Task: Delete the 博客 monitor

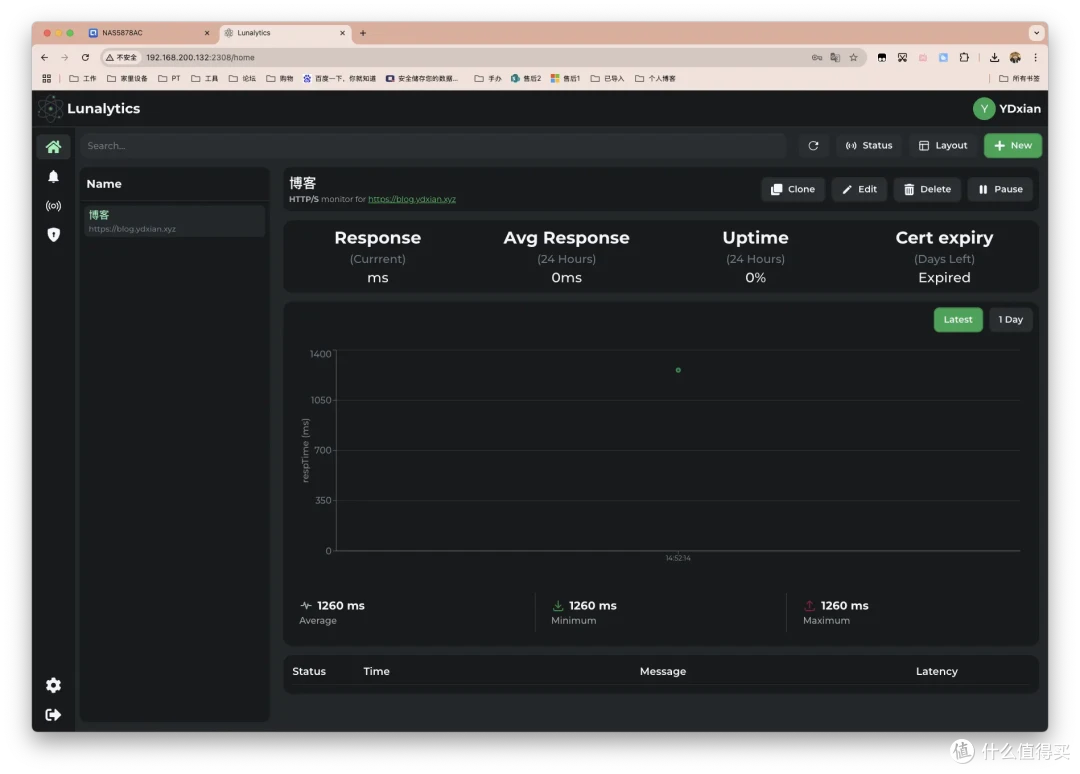Action: click(927, 189)
